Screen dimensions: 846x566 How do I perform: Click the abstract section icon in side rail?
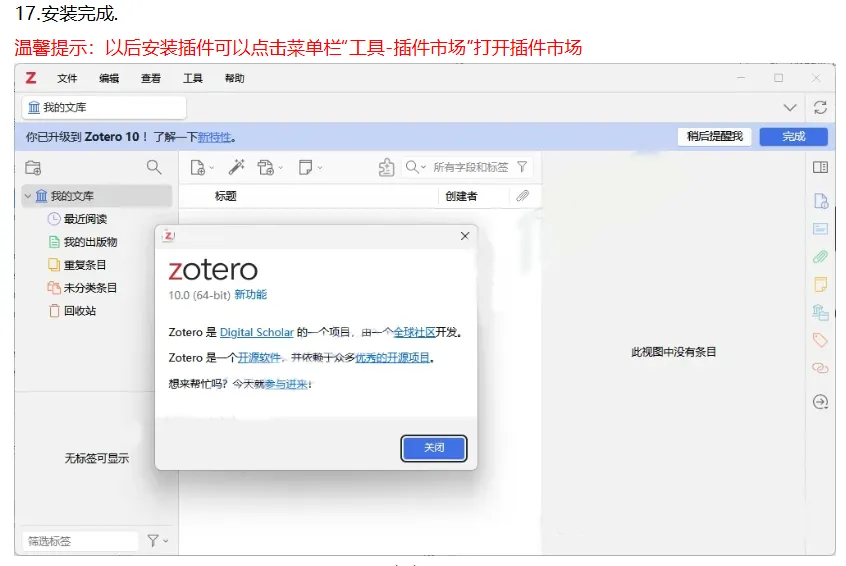click(x=821, y=229)
